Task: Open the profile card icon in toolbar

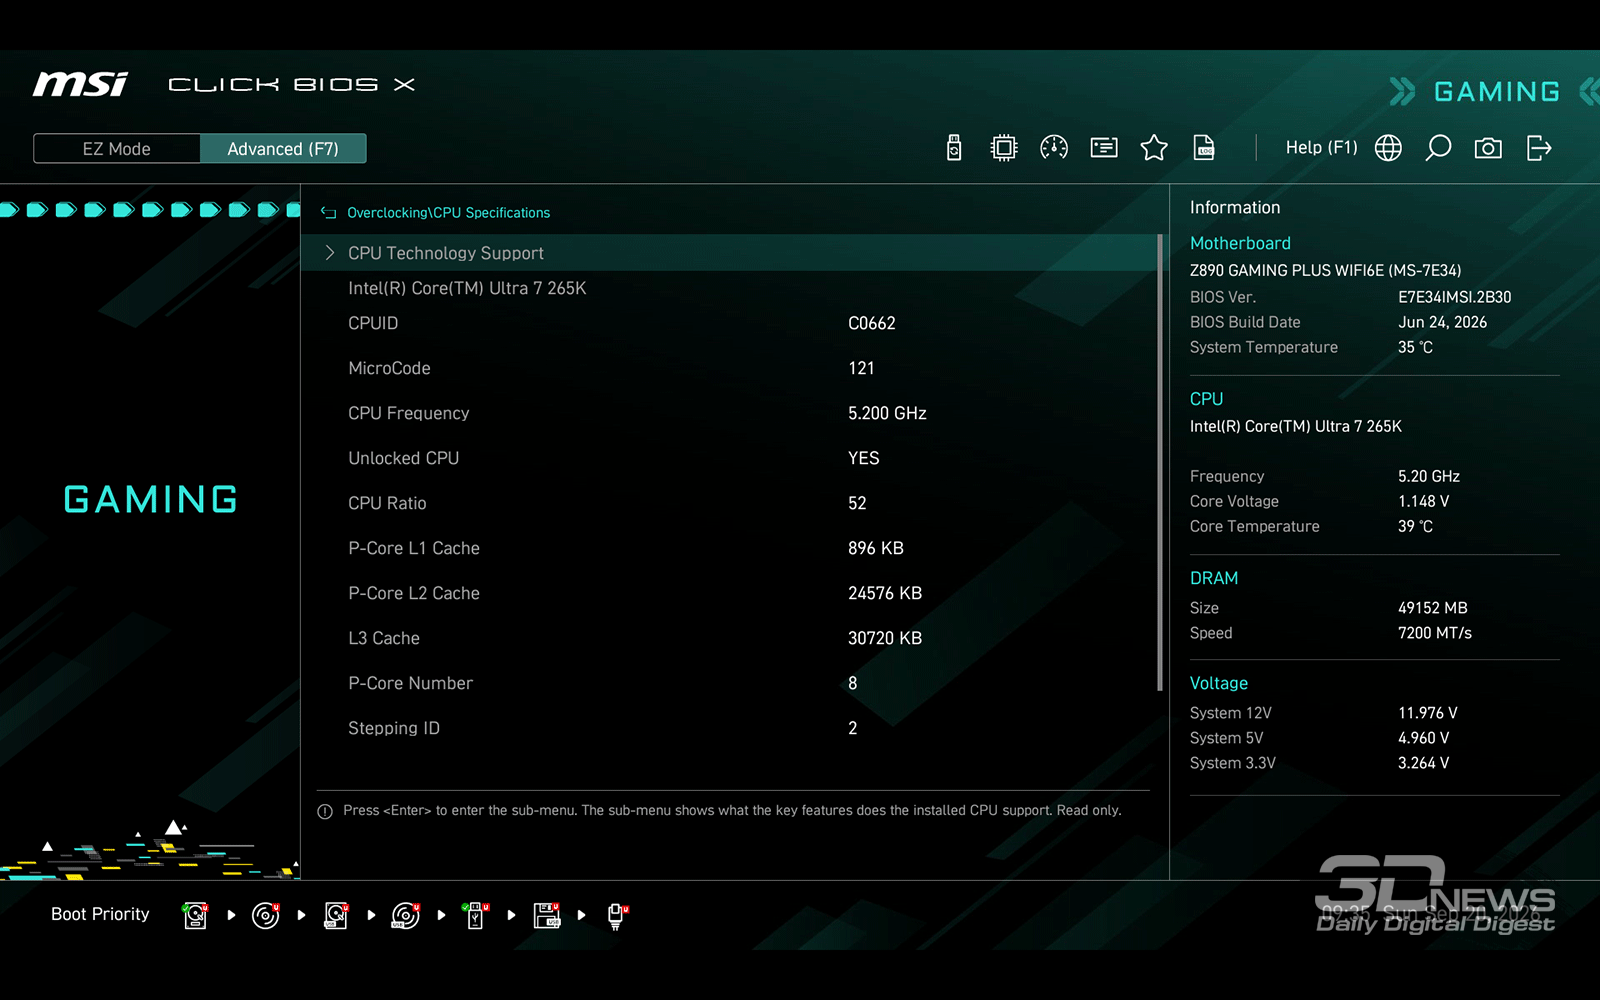Action: [1104, 148]
